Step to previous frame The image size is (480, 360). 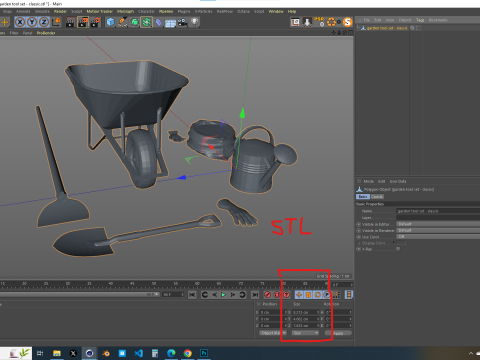point(214,295)
